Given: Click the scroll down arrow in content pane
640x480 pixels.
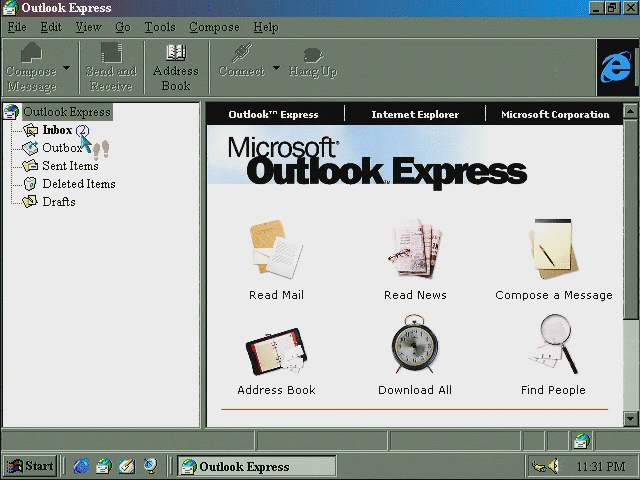Looking at the screenshot, I should pos(631,418).
